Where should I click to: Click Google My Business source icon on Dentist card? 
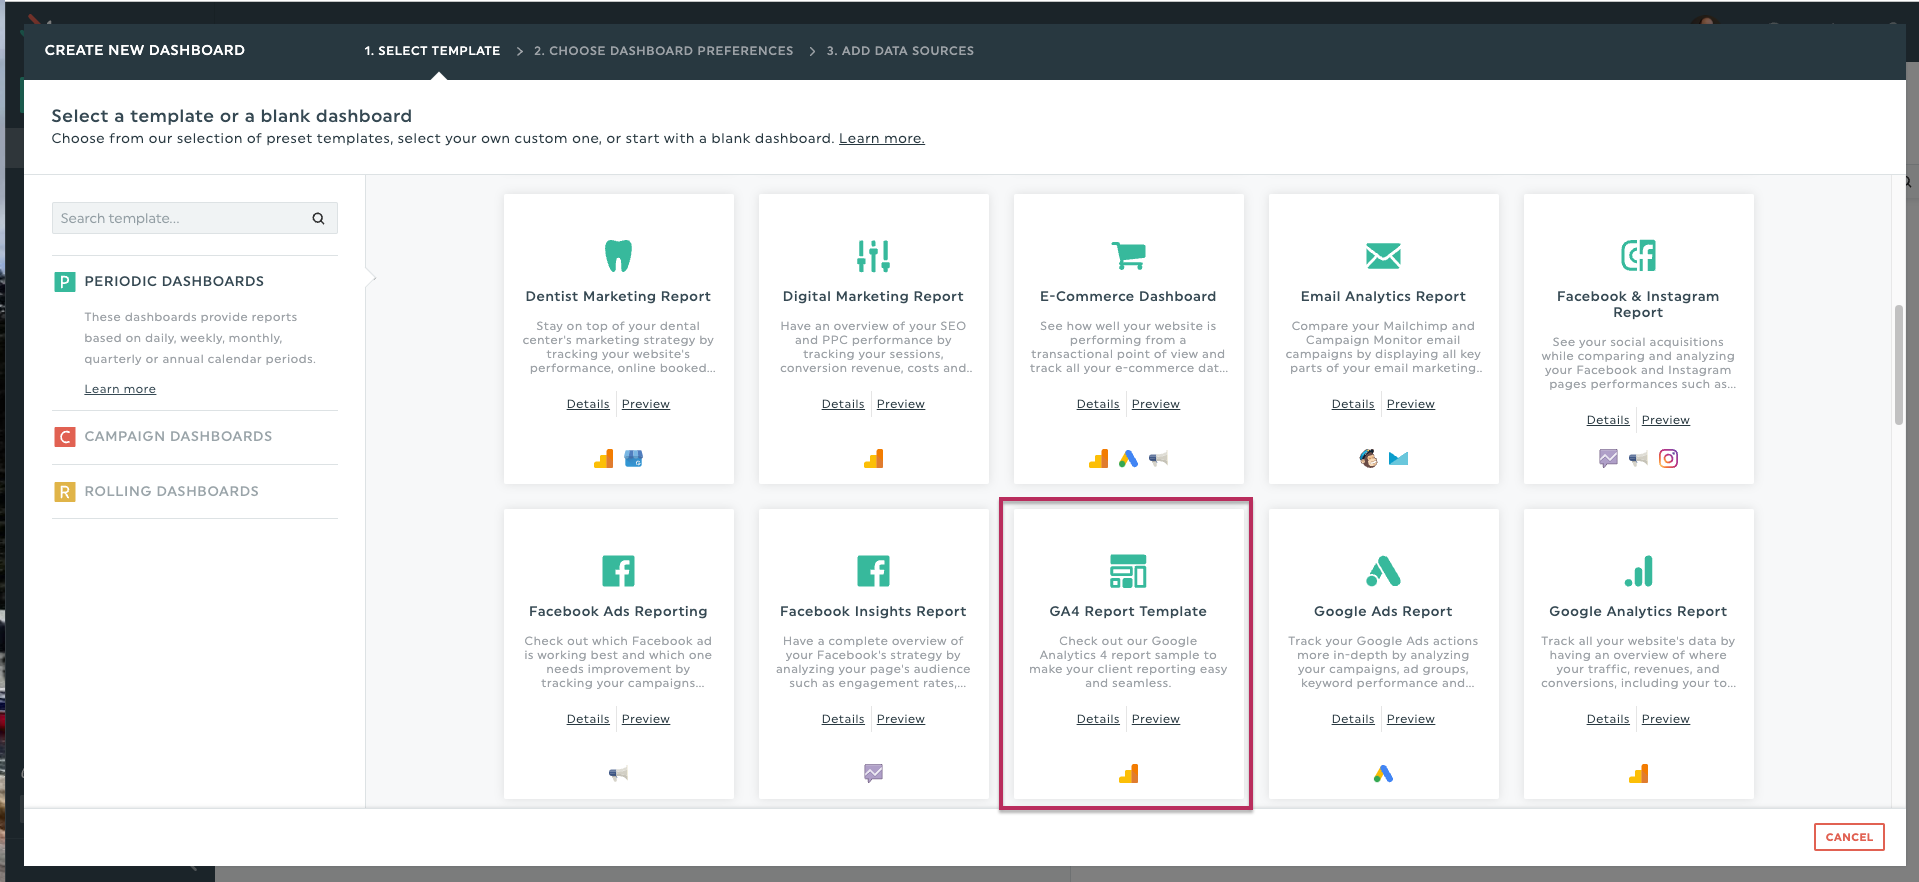coord(633,459)
